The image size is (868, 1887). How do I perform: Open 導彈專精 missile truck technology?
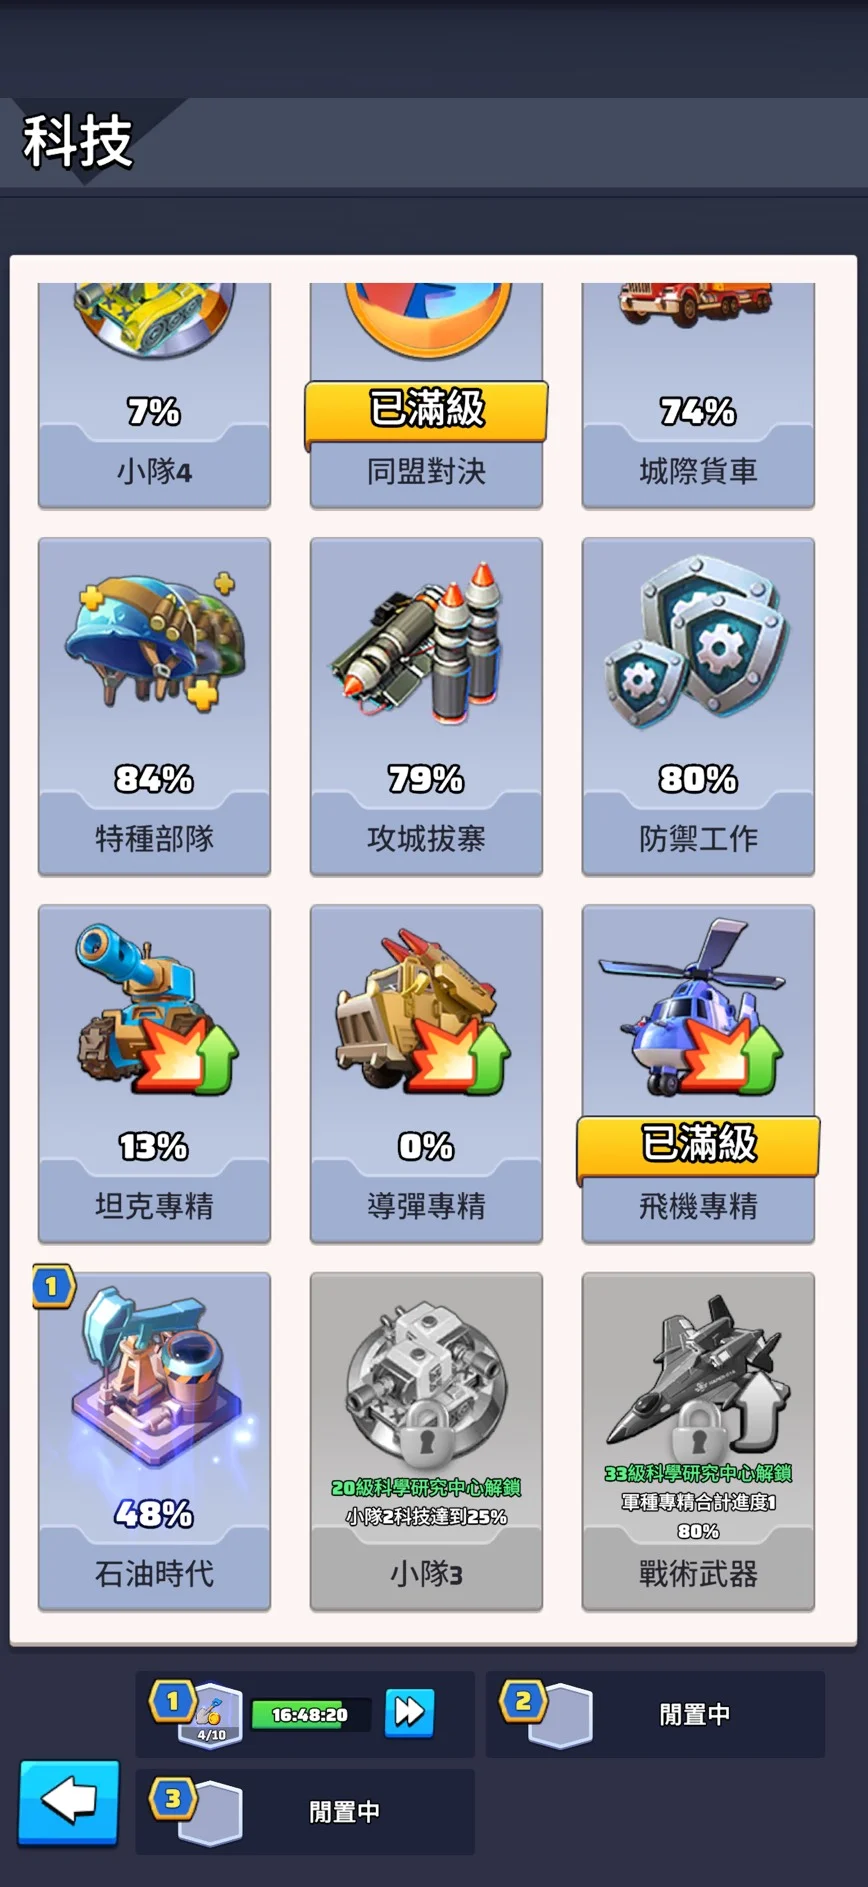426,1073
